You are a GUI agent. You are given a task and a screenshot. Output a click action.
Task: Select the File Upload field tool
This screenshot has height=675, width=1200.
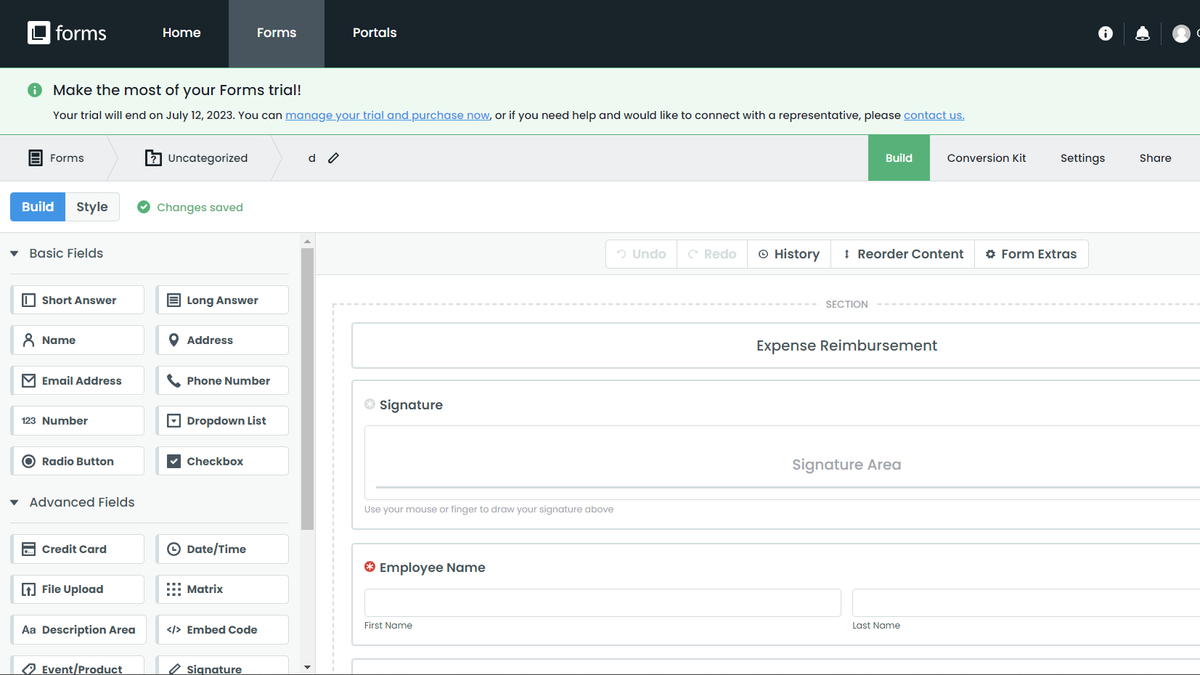click(77, 588)
